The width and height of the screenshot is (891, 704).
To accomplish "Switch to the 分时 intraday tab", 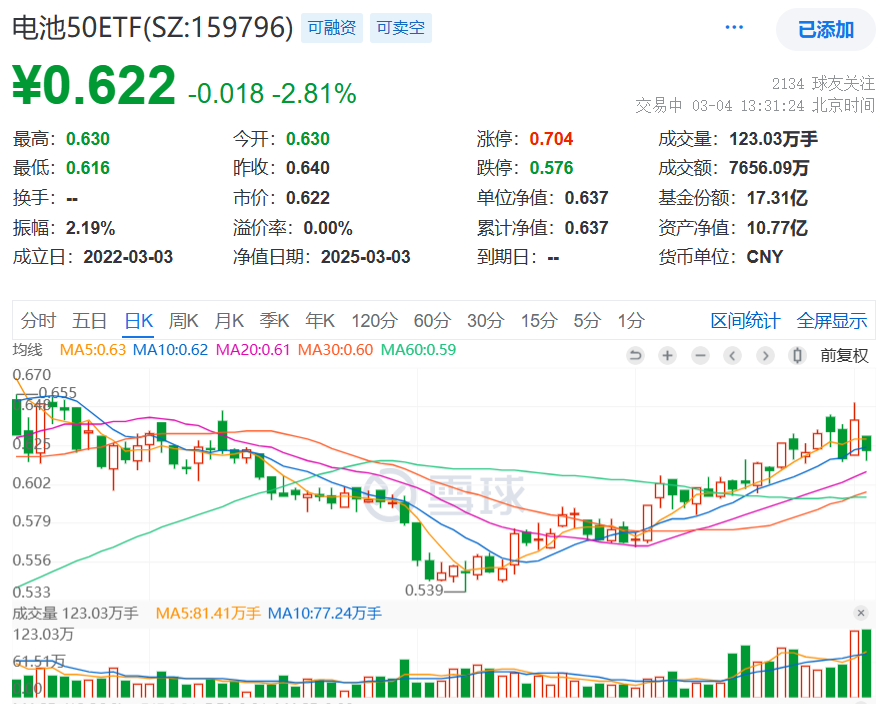I will click(x=38, y=321).
